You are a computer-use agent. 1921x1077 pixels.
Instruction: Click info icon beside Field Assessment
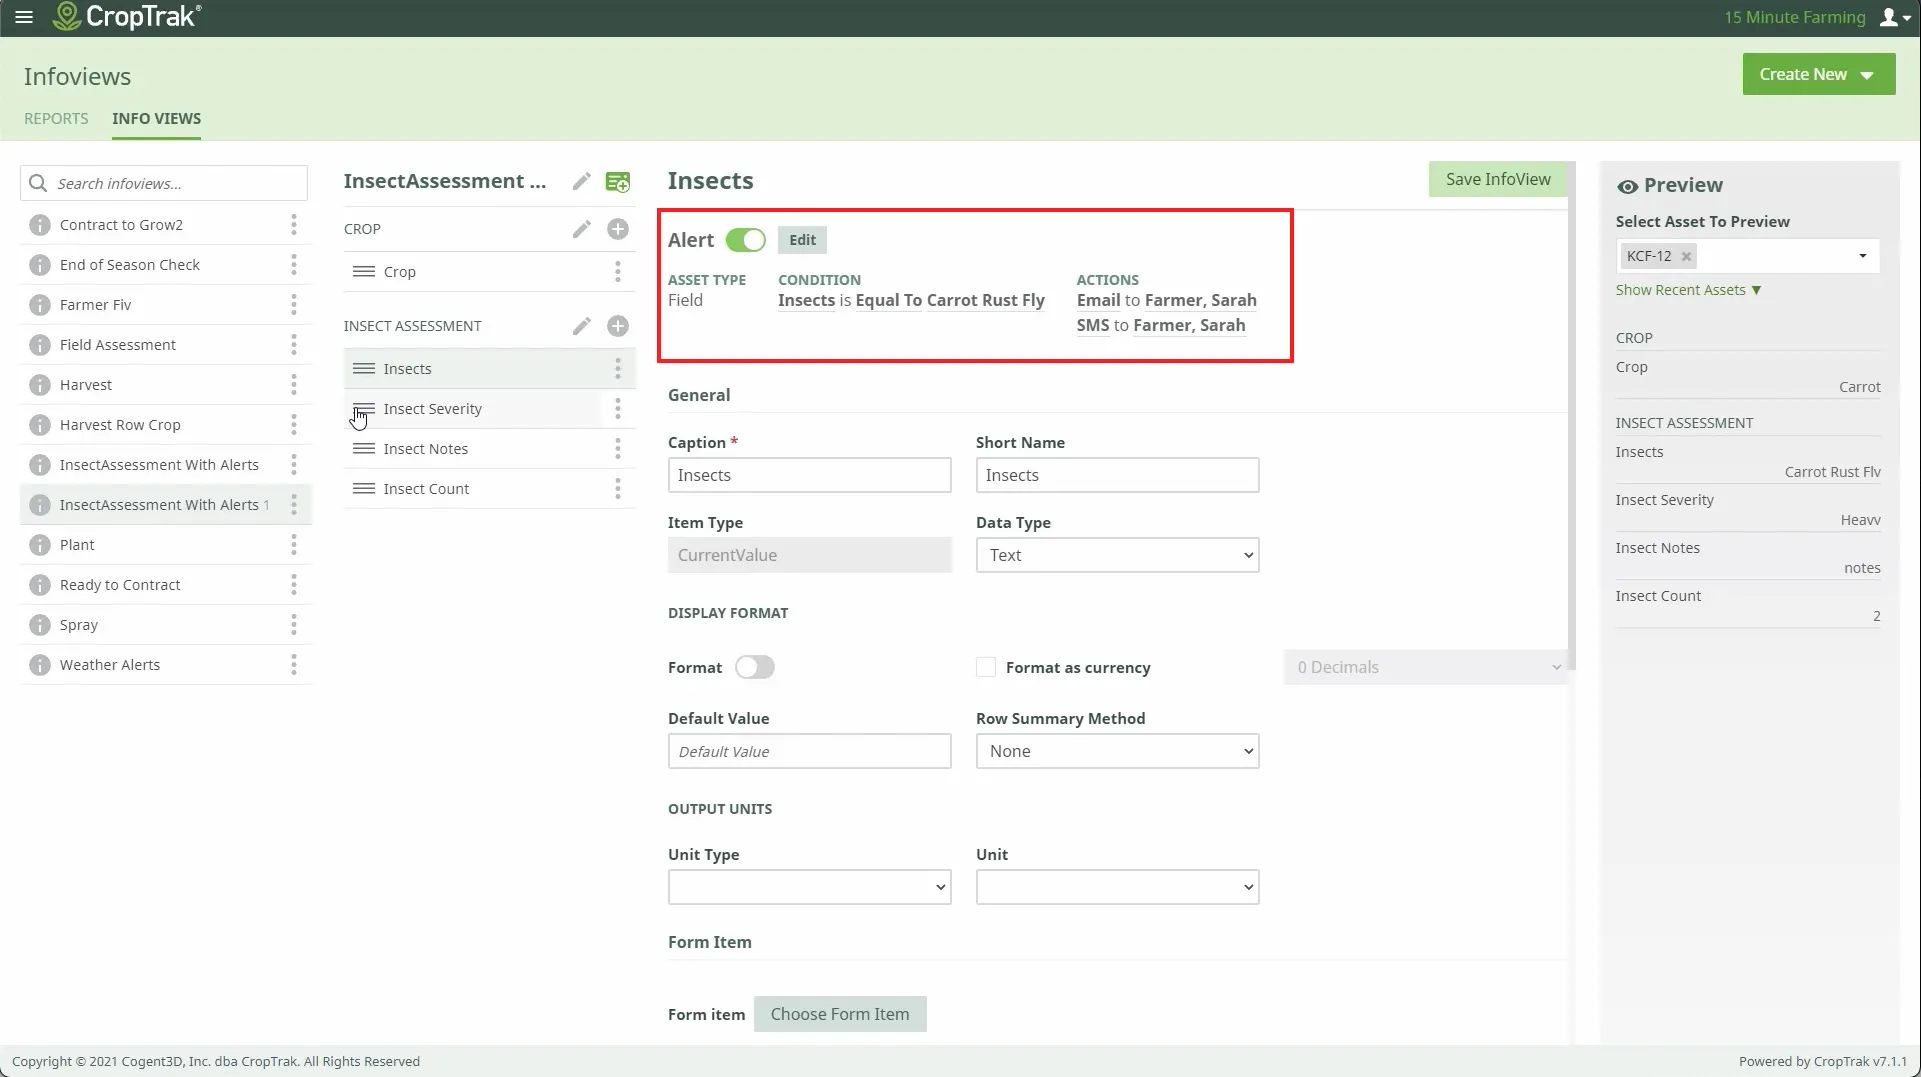point(40,345)
